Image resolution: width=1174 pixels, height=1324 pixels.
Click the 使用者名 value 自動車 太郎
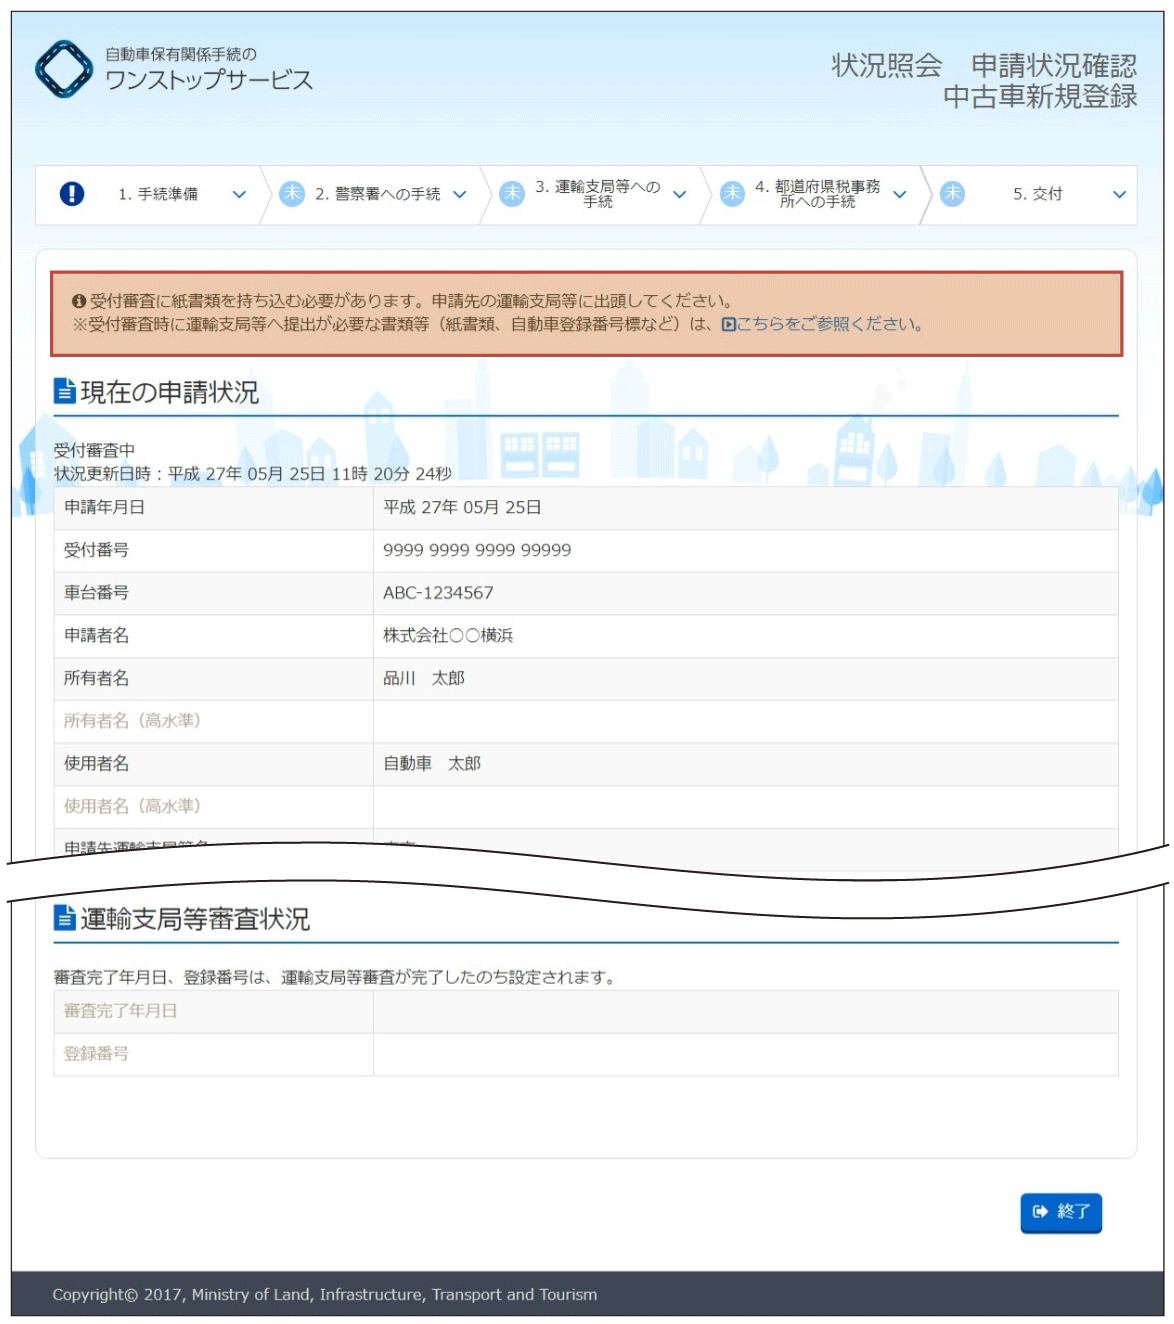pos(432,764)
